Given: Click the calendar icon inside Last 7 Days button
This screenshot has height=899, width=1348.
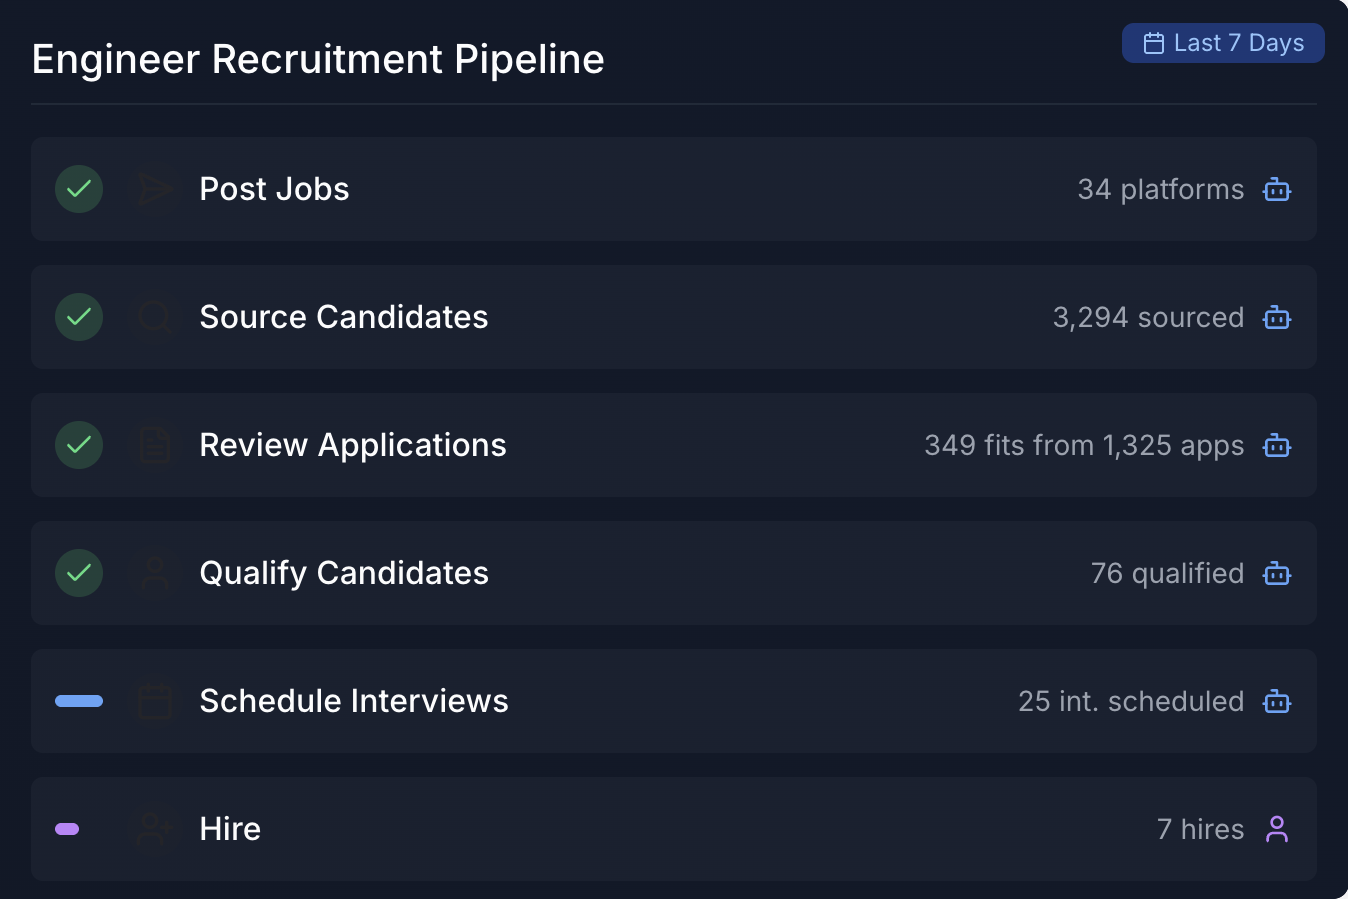Looking at the screenshot, I should (1155, 43).
